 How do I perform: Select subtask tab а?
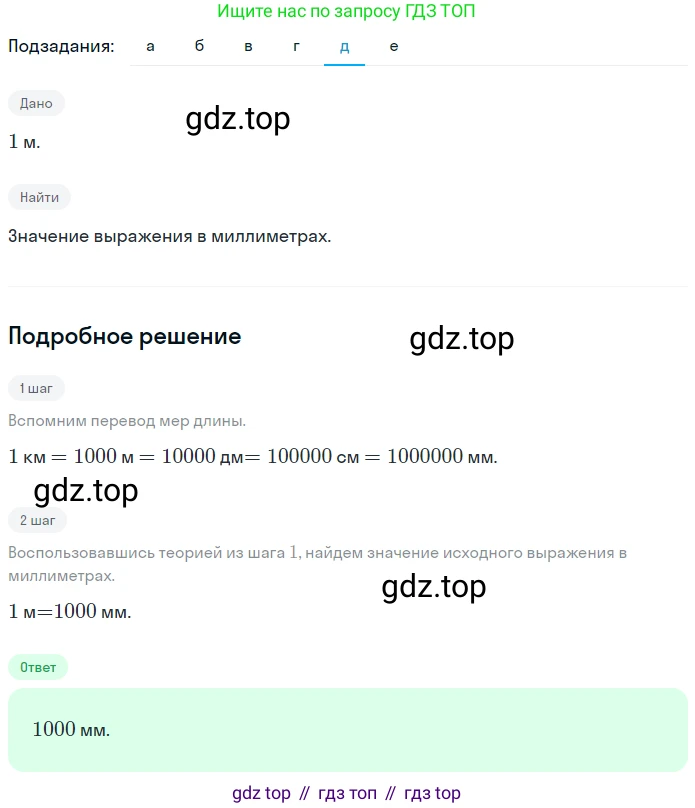coord(150,46)
